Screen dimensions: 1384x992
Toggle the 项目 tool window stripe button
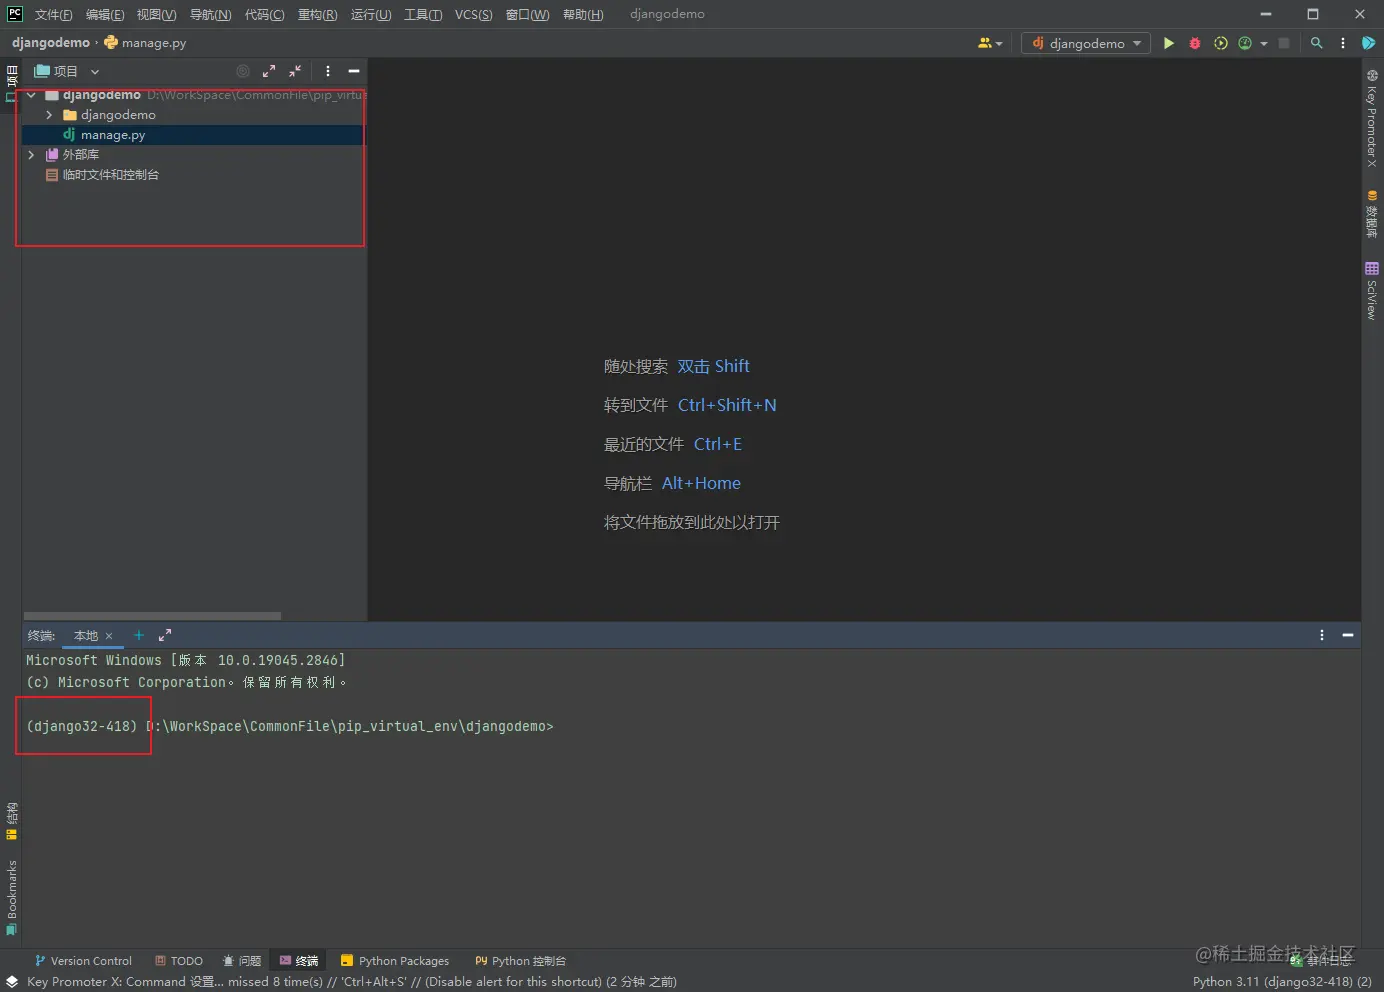[x=11, y=83]
